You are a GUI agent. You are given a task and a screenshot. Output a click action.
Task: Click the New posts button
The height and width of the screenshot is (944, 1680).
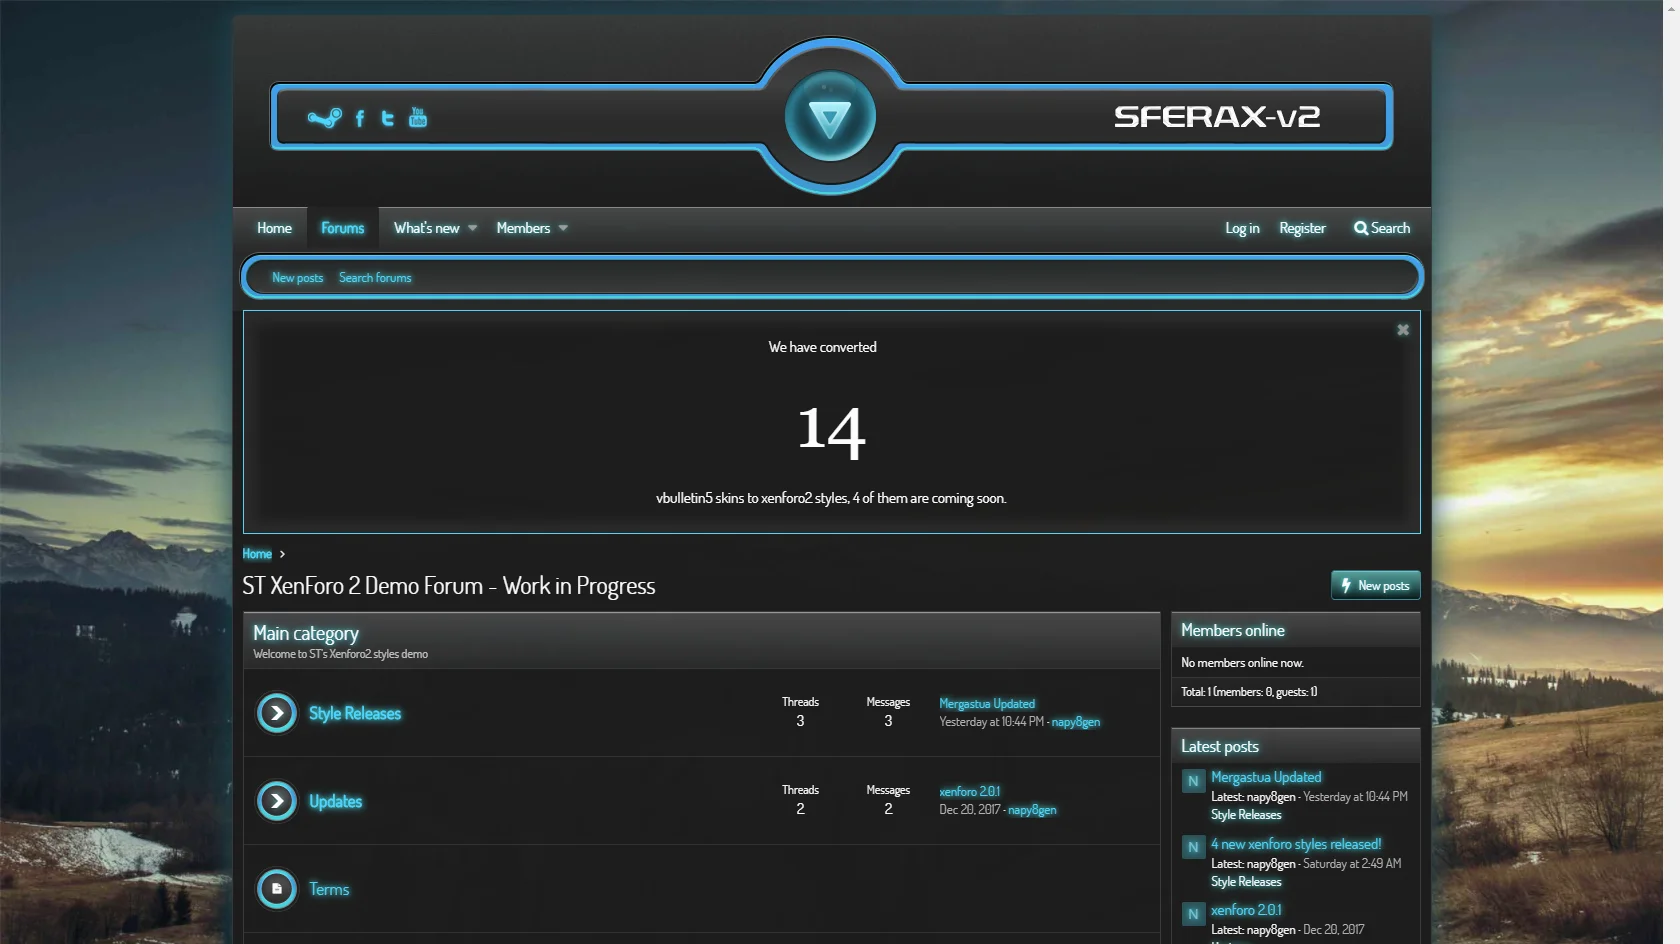pyautogui.click(x=1375, y=585)
